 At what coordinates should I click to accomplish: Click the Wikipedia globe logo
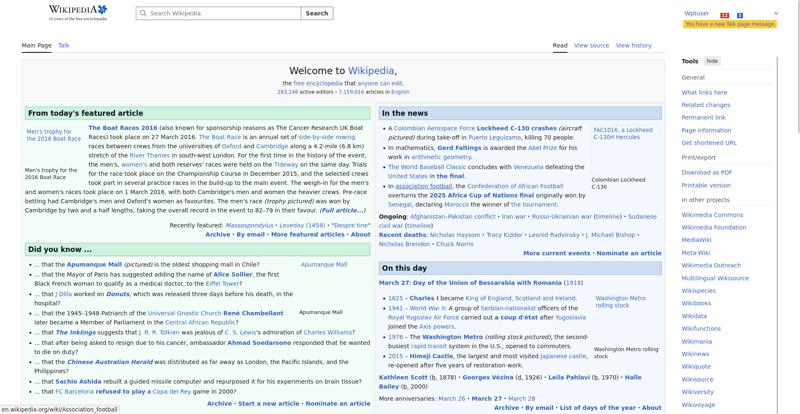(x=78, y=12)
